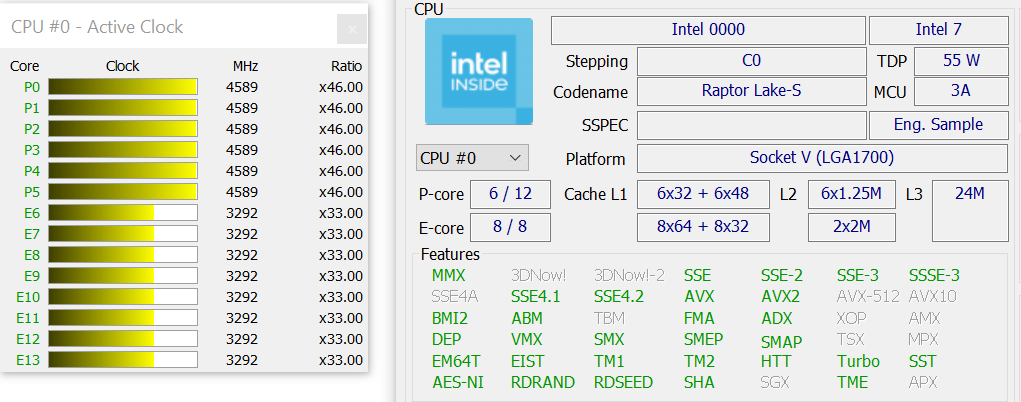Click the Turbo feature indicator
The height and width of the screenshot is (402, 1021).
pos(858,361)
